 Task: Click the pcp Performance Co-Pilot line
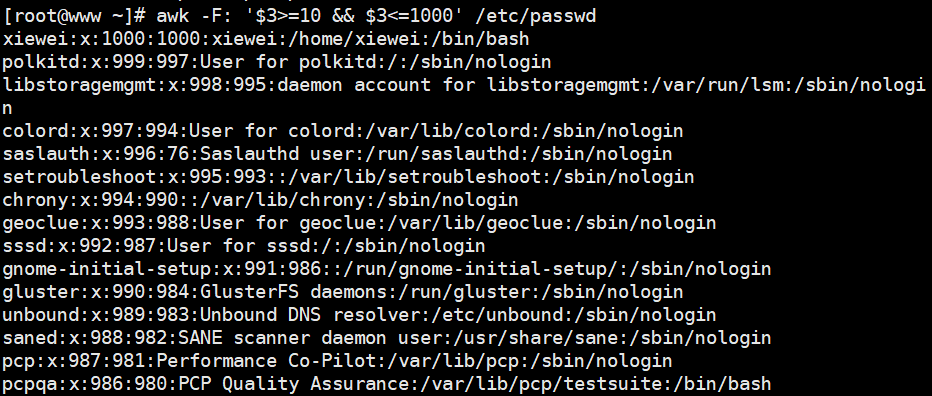click(338, 361)
